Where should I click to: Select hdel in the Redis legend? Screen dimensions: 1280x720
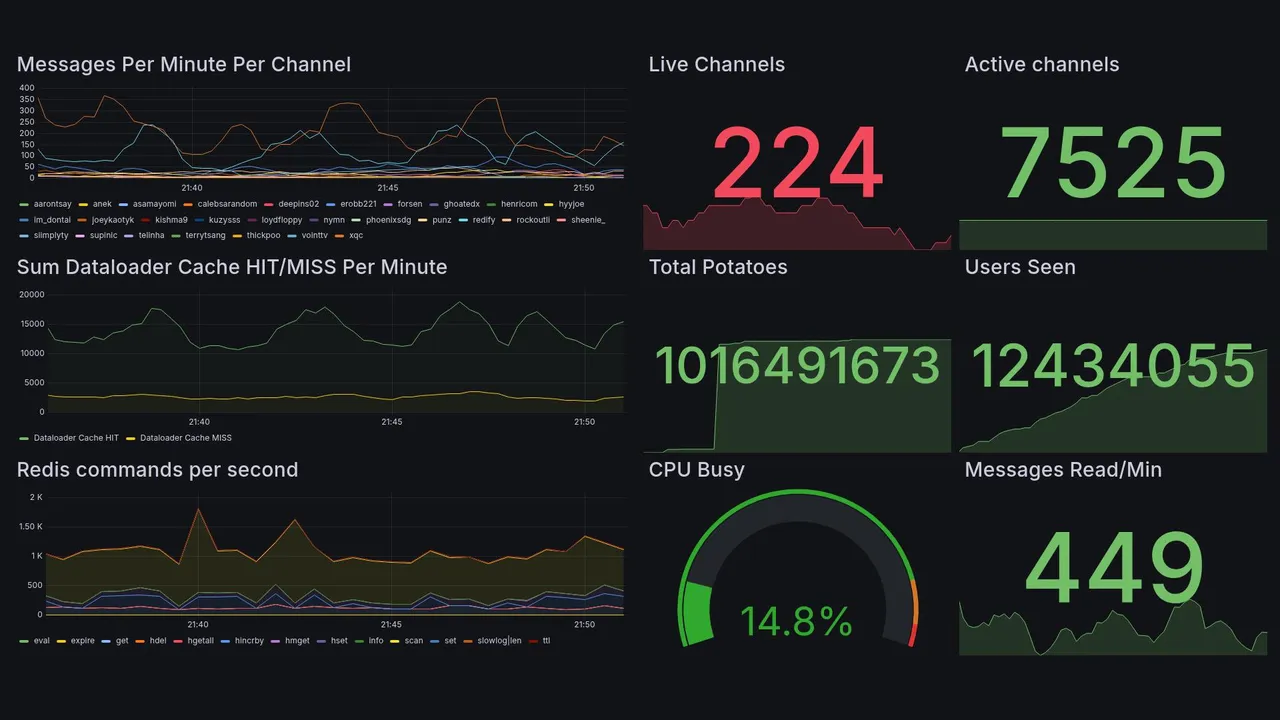(158, 640)
